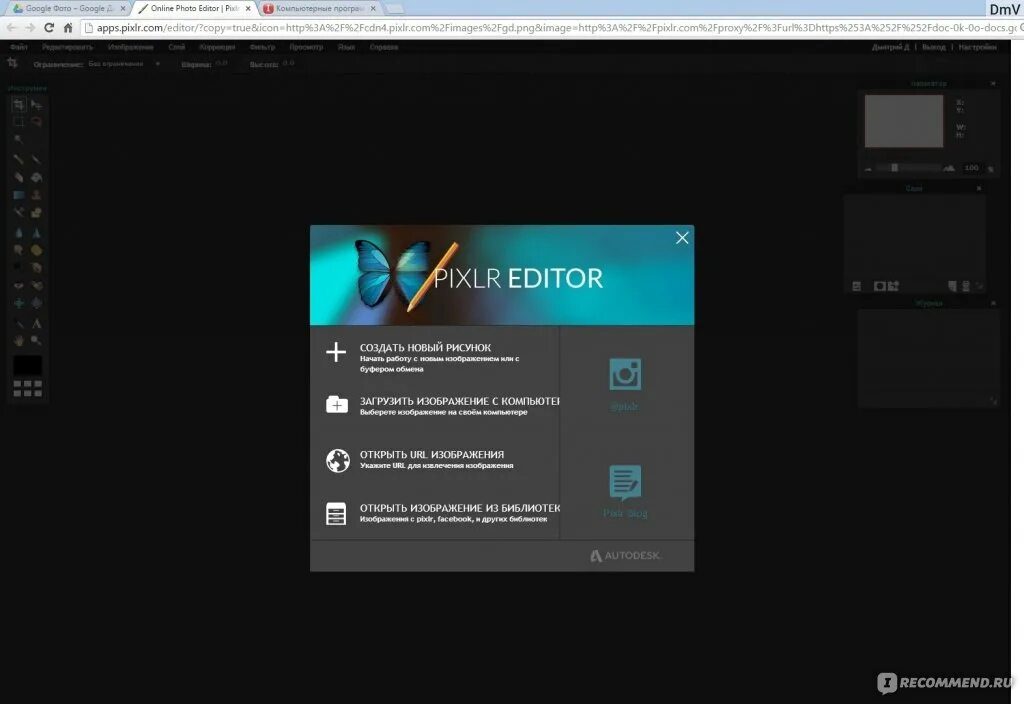1024x704 pixels.
Task: Select the Color Replace tool
Action: click(x=18, y=212)
